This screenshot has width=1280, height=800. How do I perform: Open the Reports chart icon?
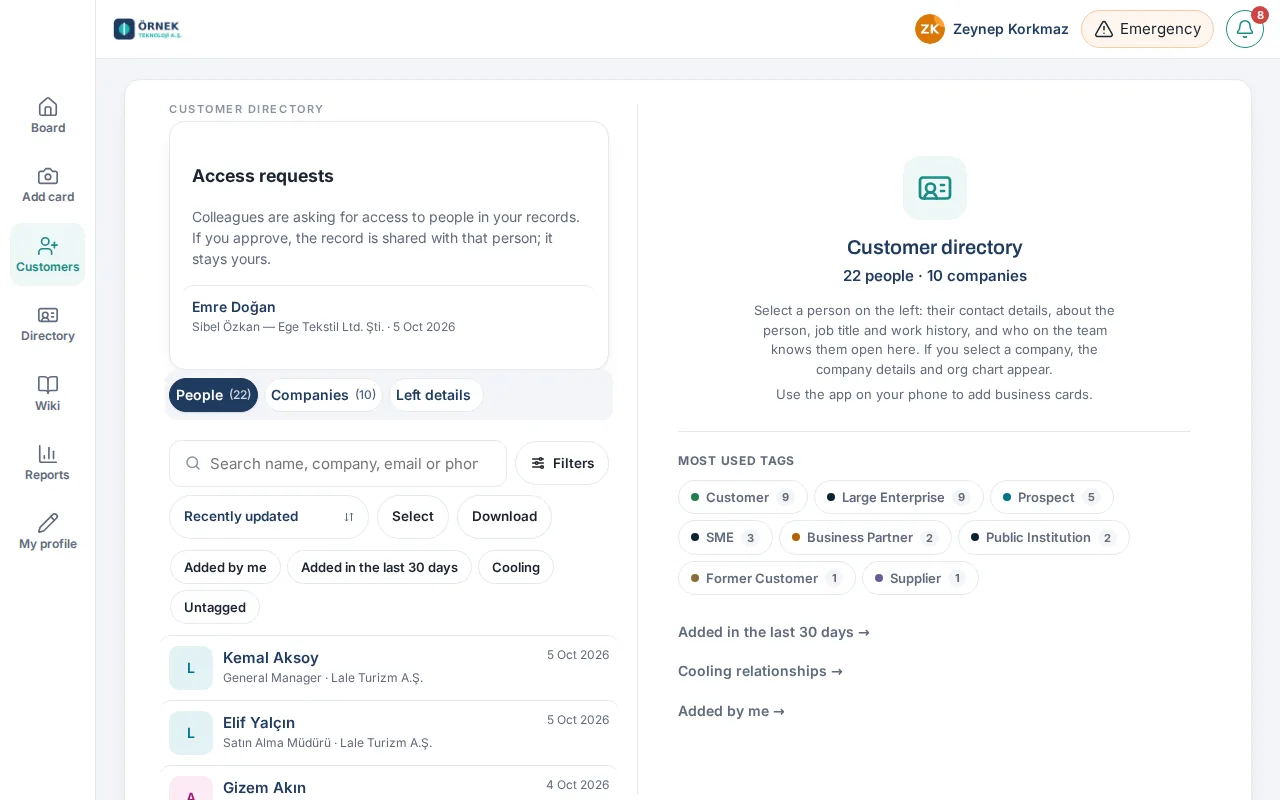pyautogui.click(x=48, y=454)
